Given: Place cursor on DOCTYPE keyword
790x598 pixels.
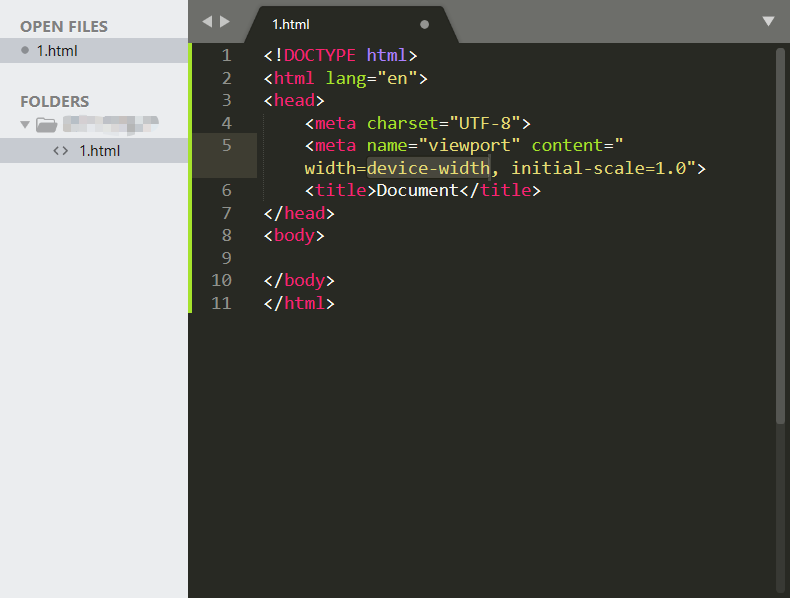Looking at the screenshot, I should (x=320, y=55).
